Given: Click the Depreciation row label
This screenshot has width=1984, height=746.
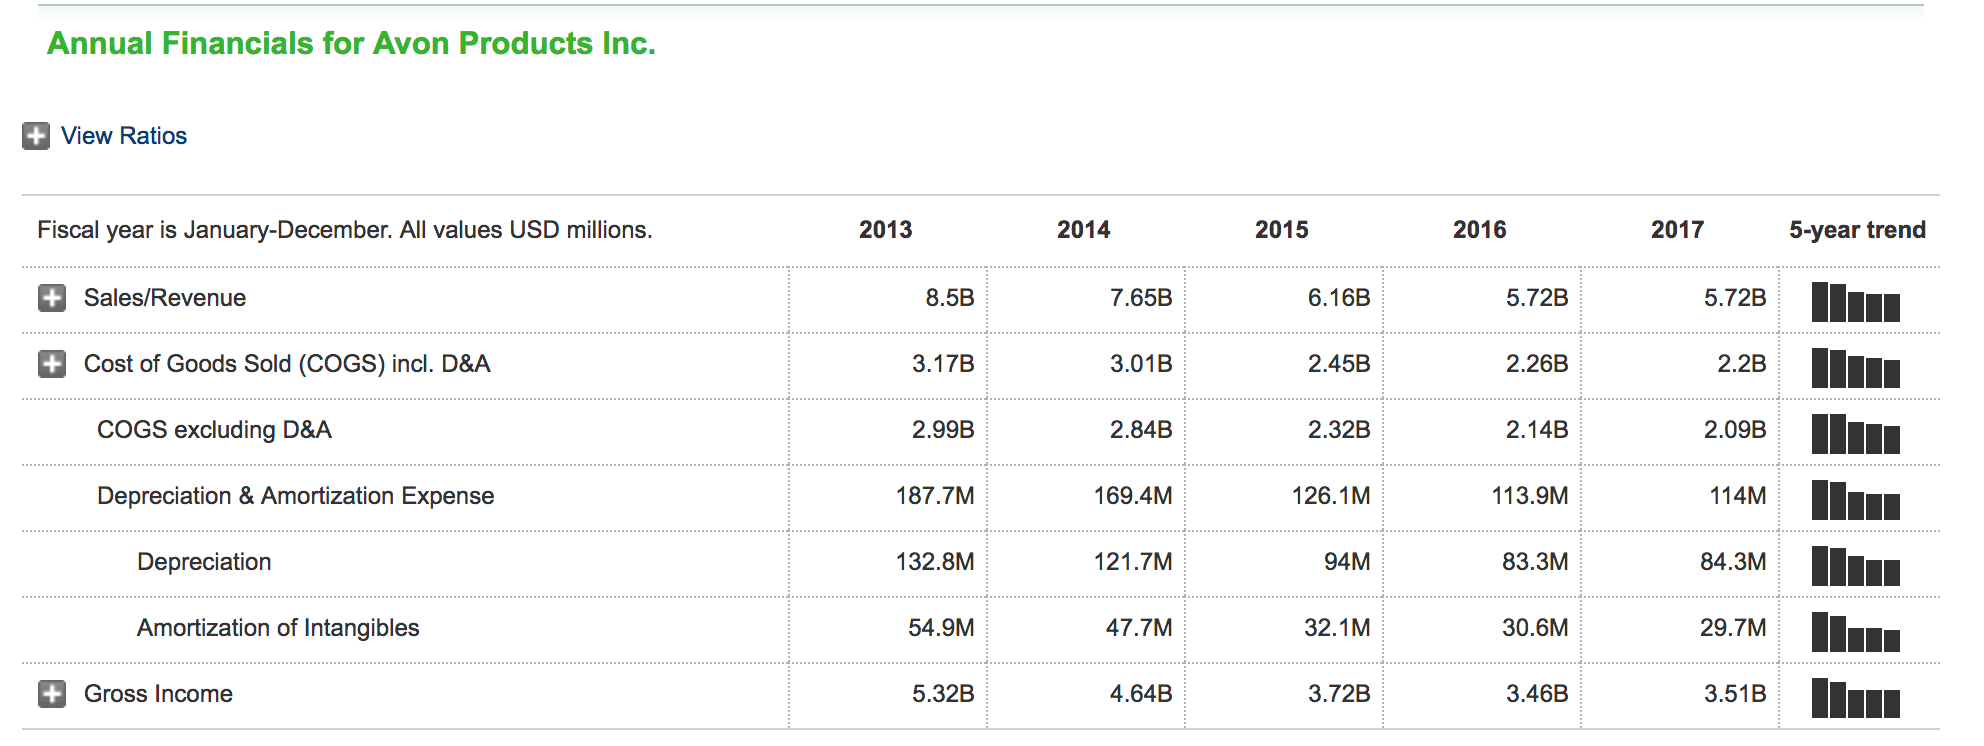Looking at the screenshot, I should (204, 562).
